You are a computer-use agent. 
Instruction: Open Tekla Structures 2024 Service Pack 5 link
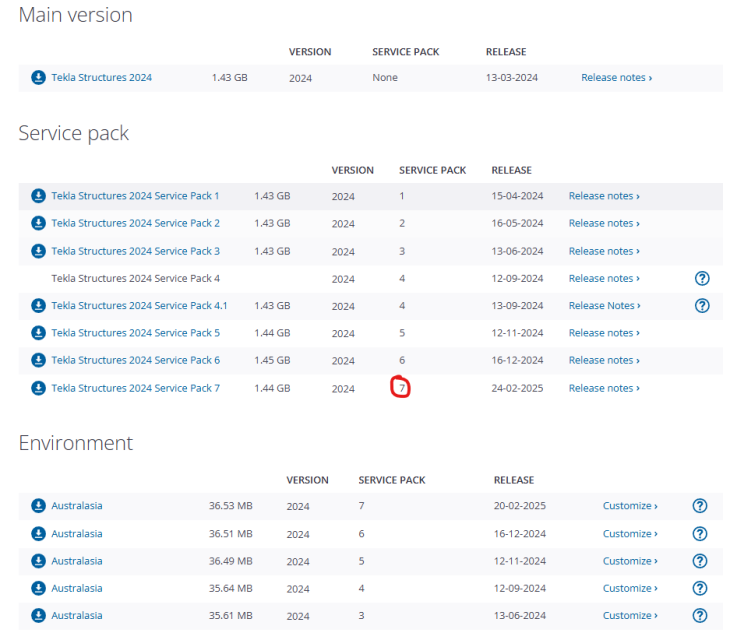click(135, 333)
